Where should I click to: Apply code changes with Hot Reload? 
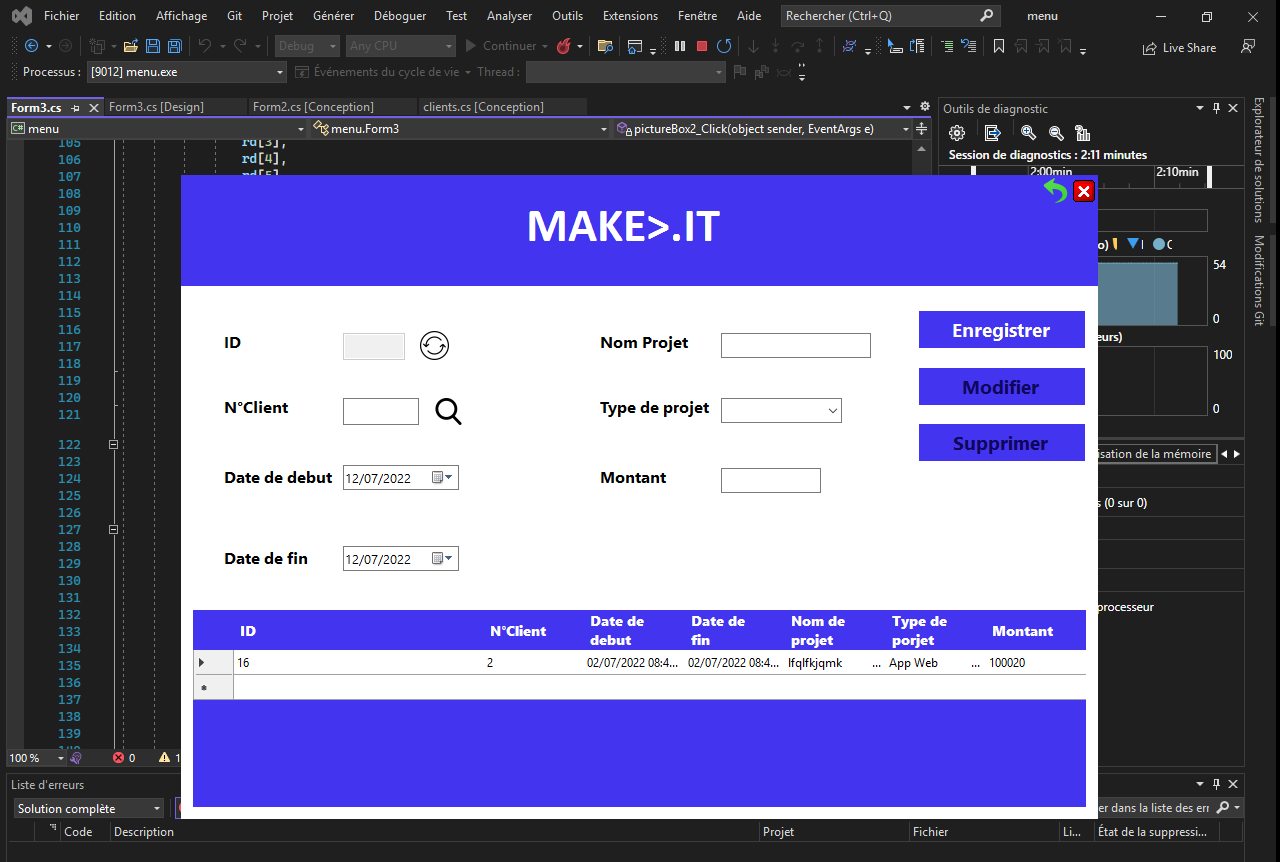tap(565, 45)
